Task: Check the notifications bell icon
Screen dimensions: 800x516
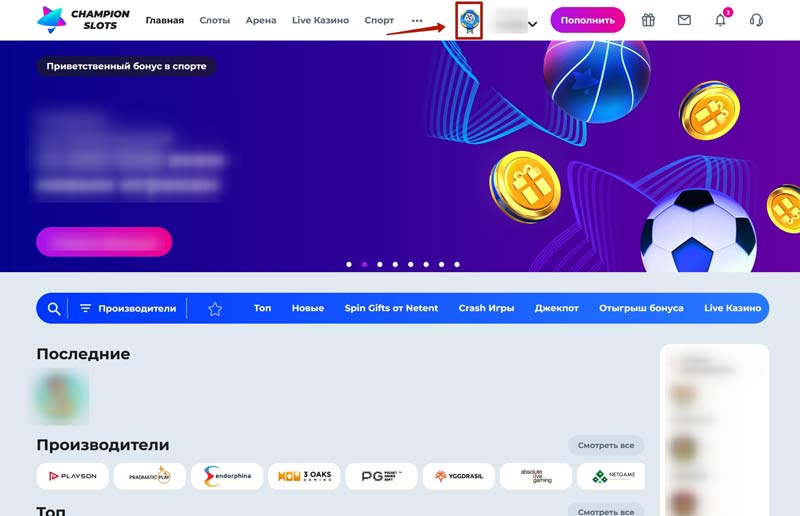Action: (720, 20)
